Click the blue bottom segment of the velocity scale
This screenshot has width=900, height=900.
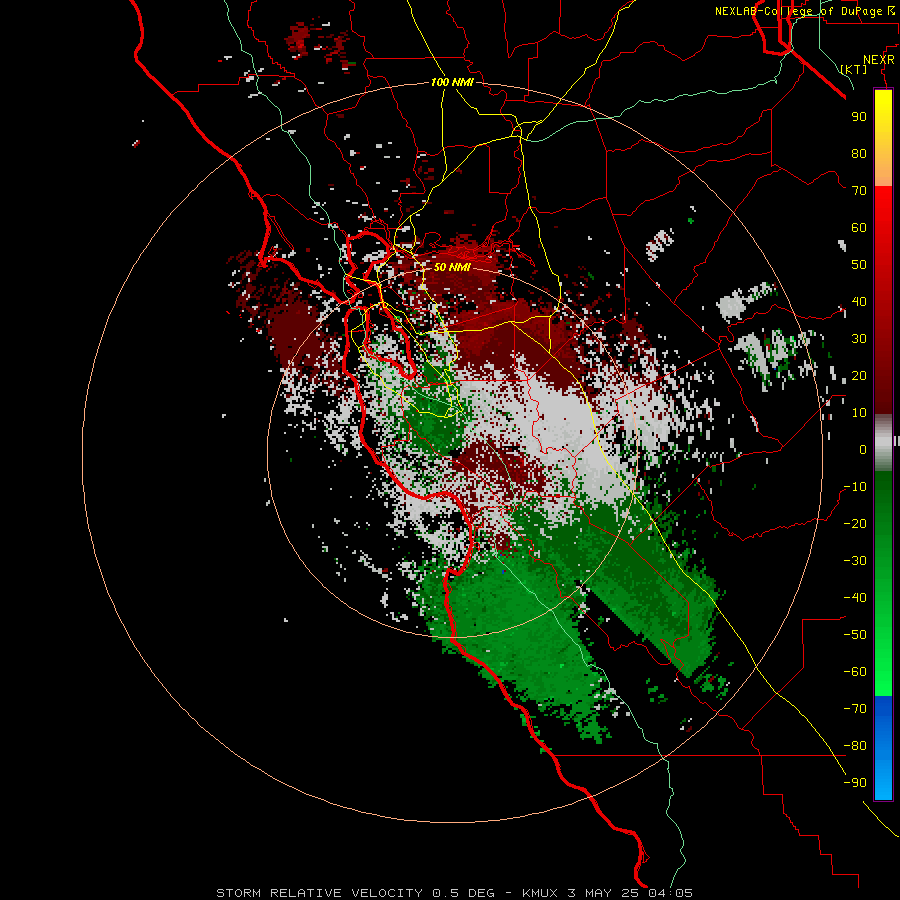[883, 748]
